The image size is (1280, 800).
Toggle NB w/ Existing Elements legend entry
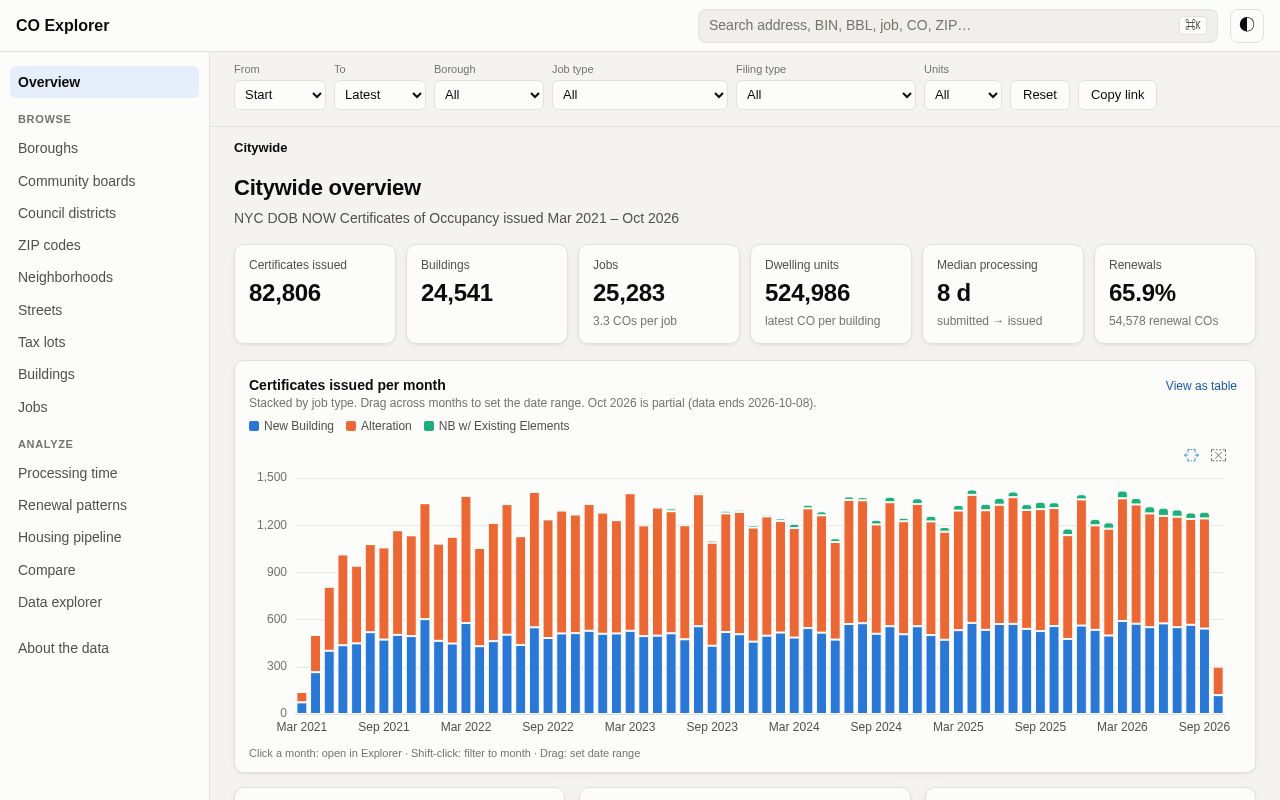click(x=497, y=426)
